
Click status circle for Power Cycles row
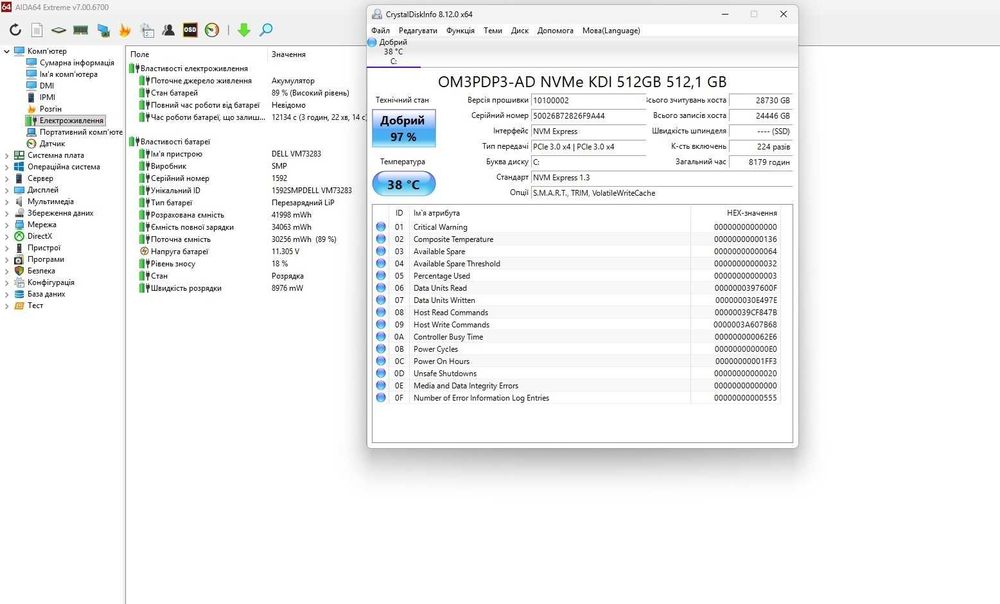pos(381,348)
